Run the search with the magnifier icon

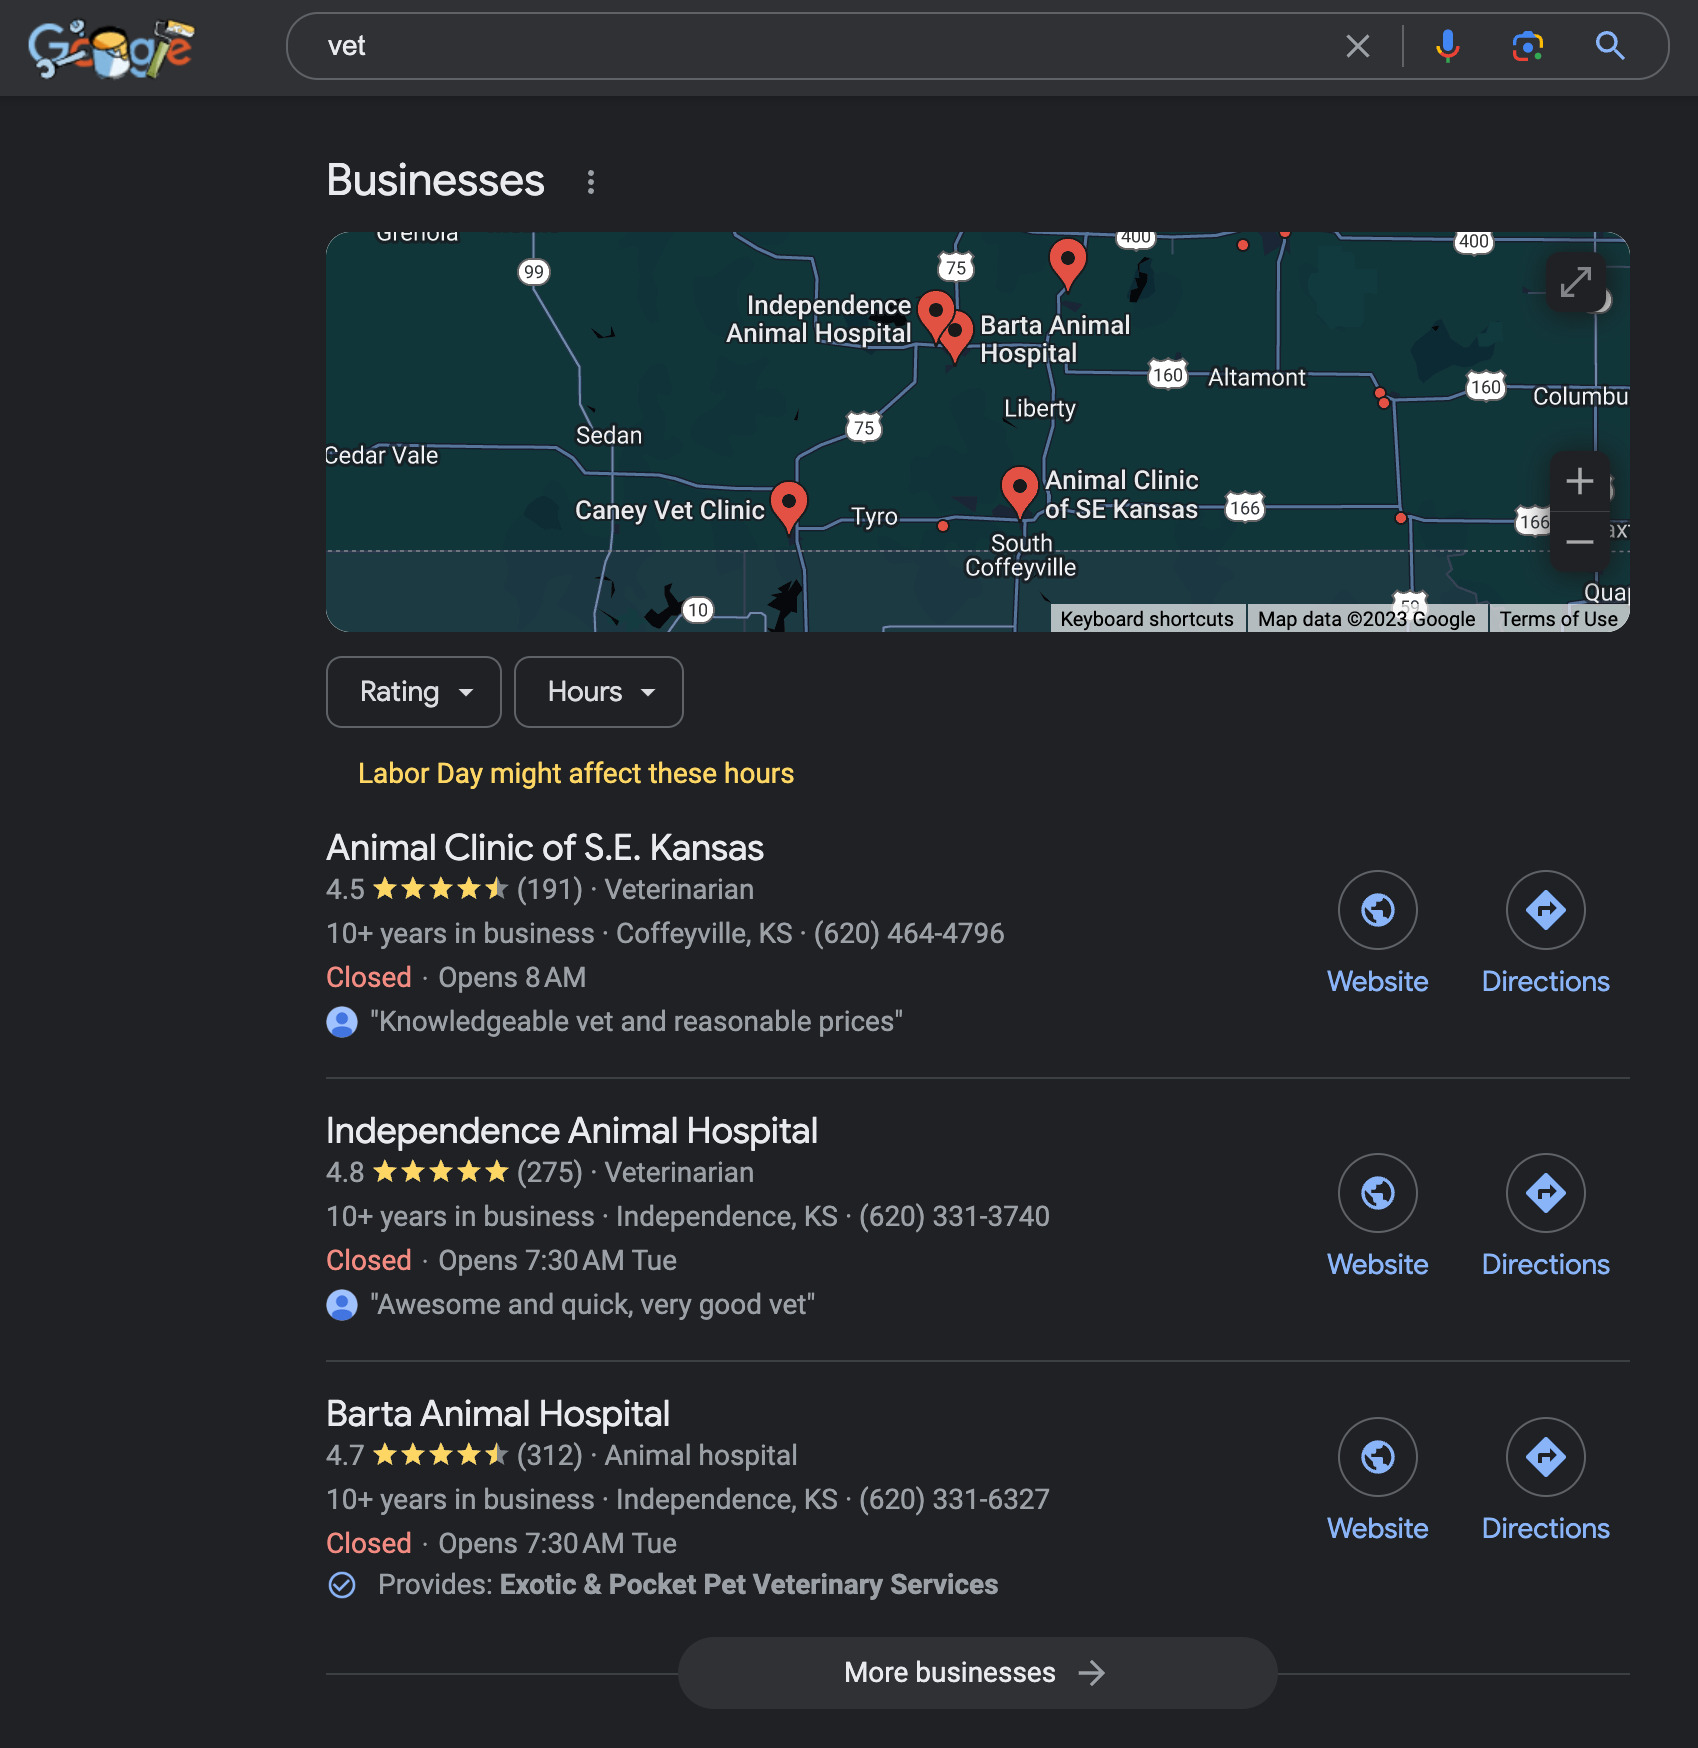1610,46
